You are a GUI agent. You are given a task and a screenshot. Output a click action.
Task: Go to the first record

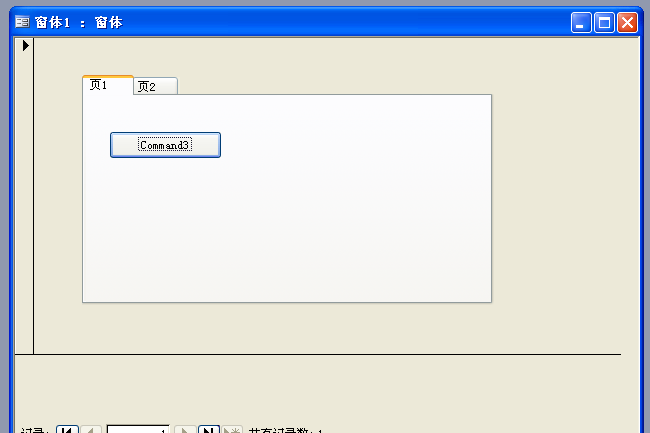67,429
